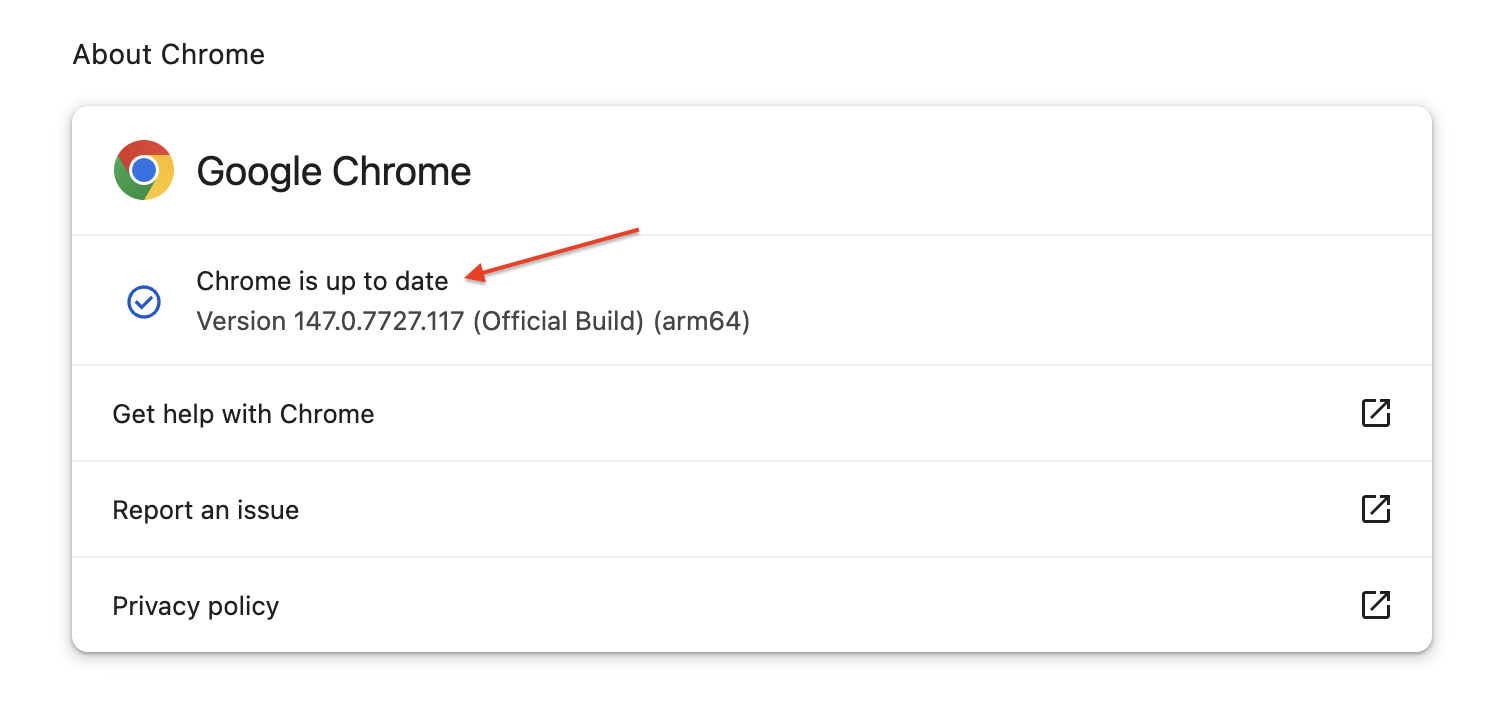Viewport: 1500px width, 718px height.
Task: Click the (arm64) architecture label
Action: coord(701,321)
